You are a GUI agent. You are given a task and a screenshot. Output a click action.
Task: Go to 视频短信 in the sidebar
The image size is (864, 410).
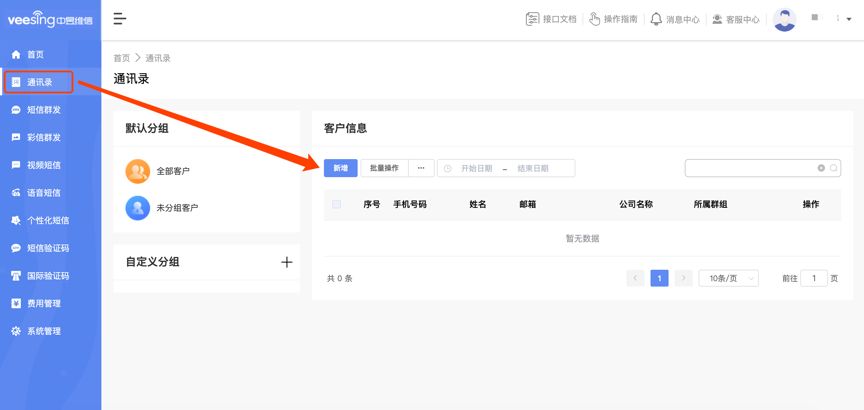tap(44, 165)
